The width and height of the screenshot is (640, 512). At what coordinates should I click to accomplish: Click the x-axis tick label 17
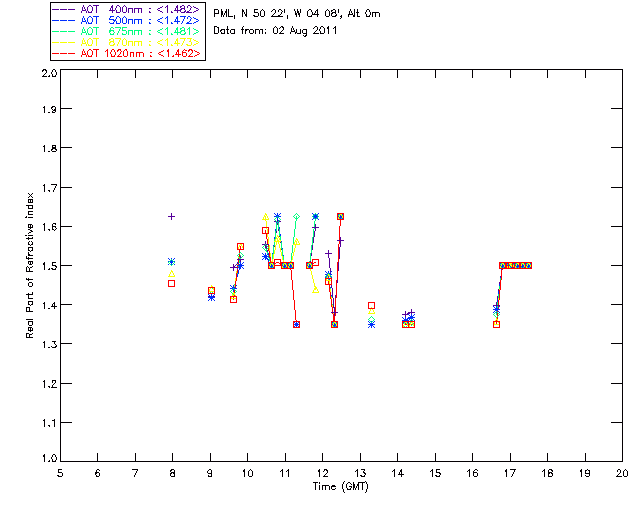pyautogui.click(x=510, y=473)
